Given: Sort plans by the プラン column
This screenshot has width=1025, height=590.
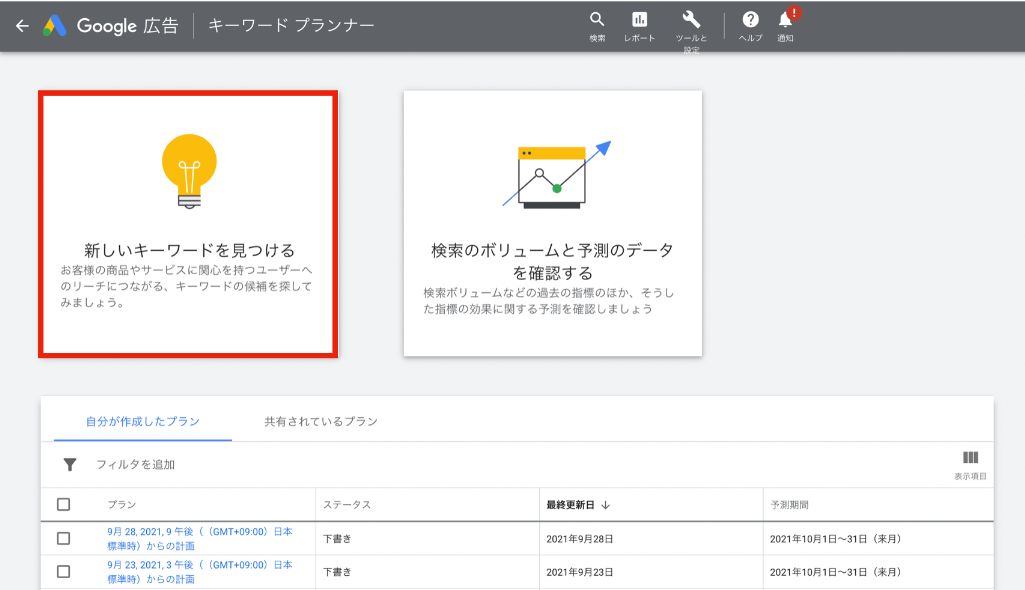Looking at the screenshot, I should coord(126,504).
